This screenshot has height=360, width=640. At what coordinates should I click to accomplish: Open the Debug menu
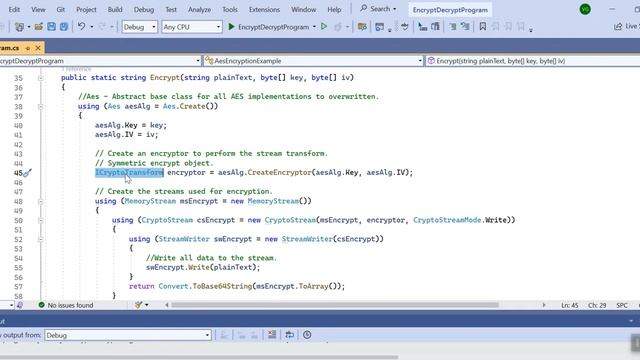tap(144, 9)
